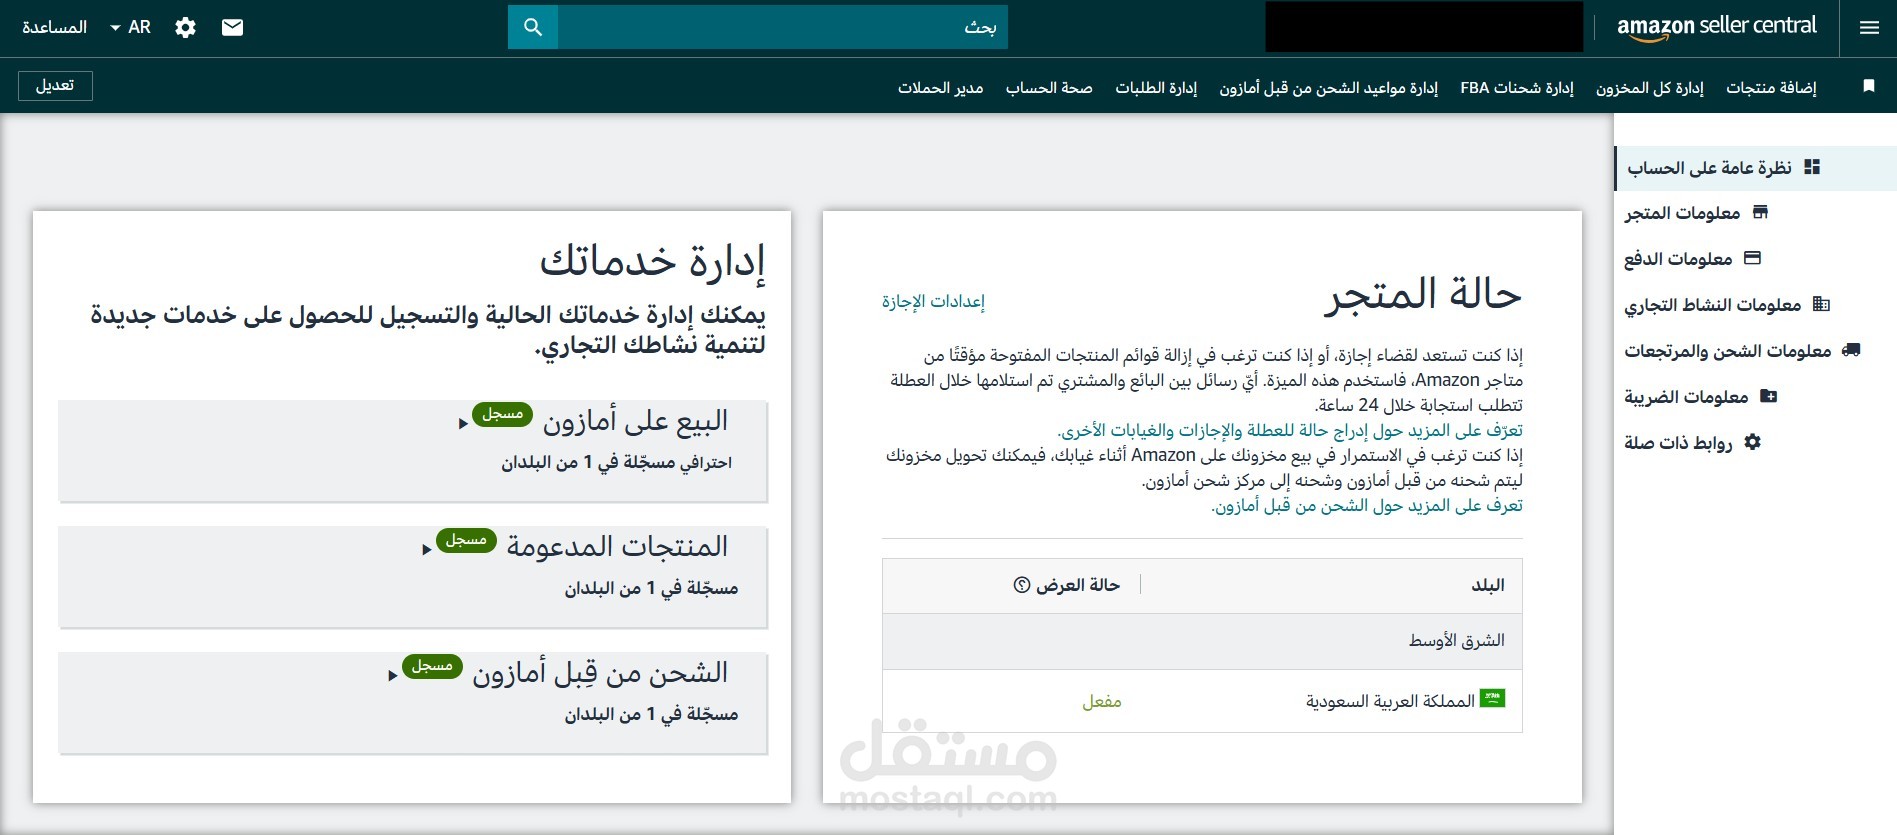
Task: Open إدارة مواعيد الشحن من قبل أمازون
Action: pyautogui.click(x=1329, y=88)
